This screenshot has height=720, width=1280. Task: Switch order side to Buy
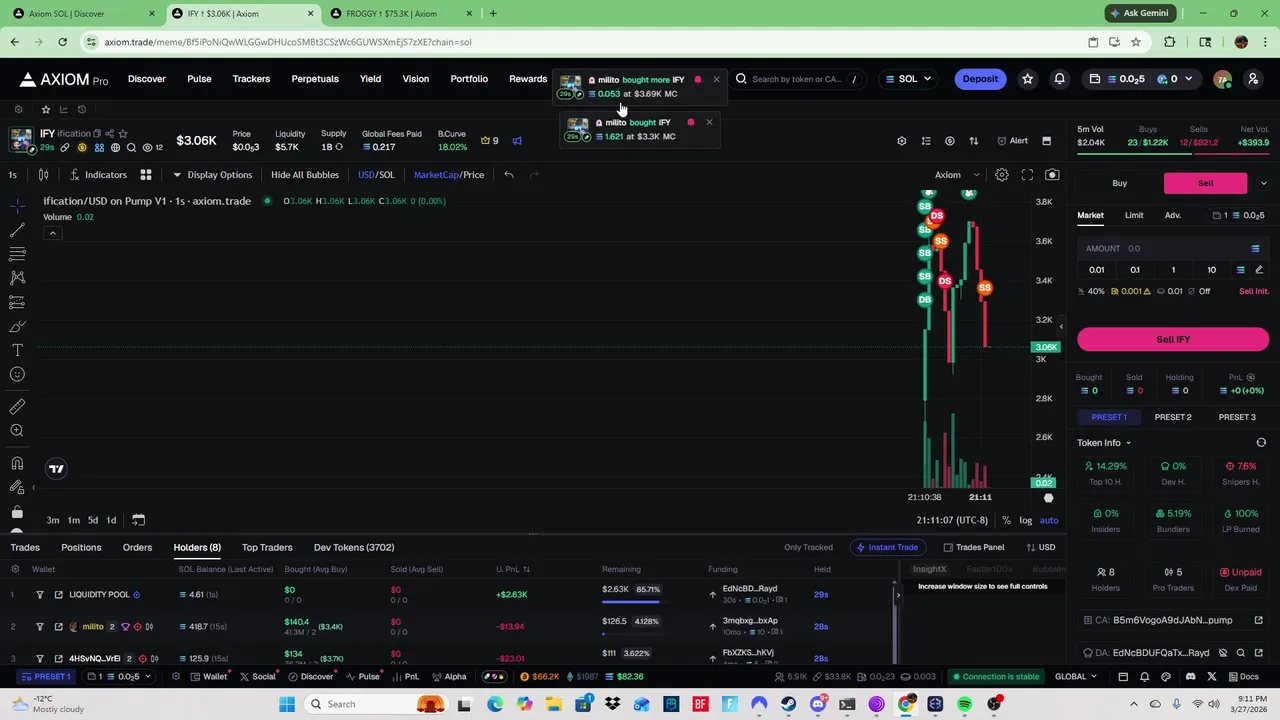click(x=1120, y=183)
